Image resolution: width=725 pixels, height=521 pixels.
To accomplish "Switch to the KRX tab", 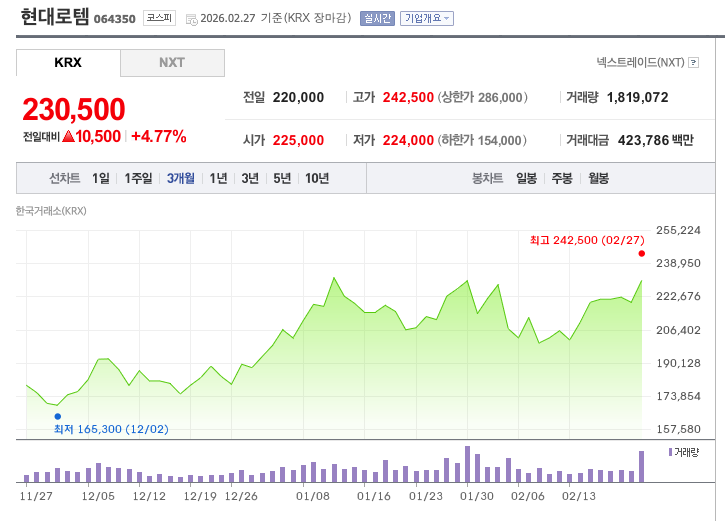I will pyautogui.click(x=68, y=62).
